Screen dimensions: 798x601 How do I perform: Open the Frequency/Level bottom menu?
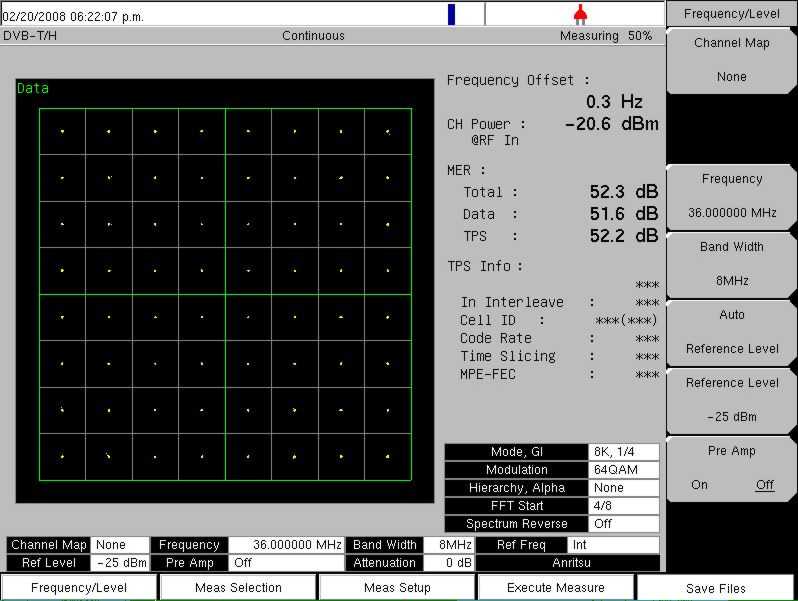(x=79, y=587)
